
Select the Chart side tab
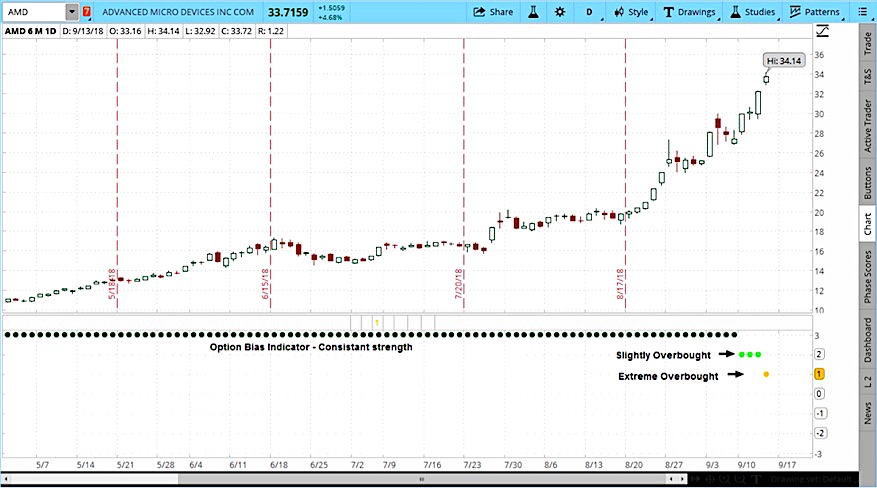[867, 224]
